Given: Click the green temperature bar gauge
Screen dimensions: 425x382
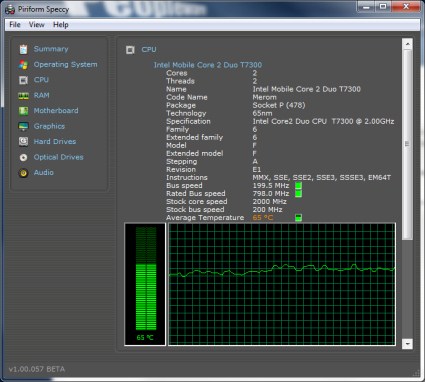Looking at the screenshot, I should coord(146,279).
